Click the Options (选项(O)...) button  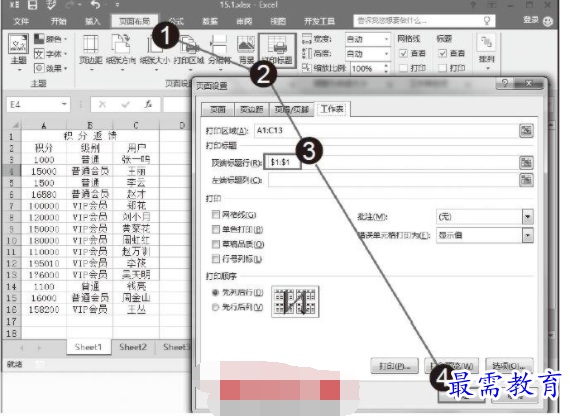(x=509, y=365)
